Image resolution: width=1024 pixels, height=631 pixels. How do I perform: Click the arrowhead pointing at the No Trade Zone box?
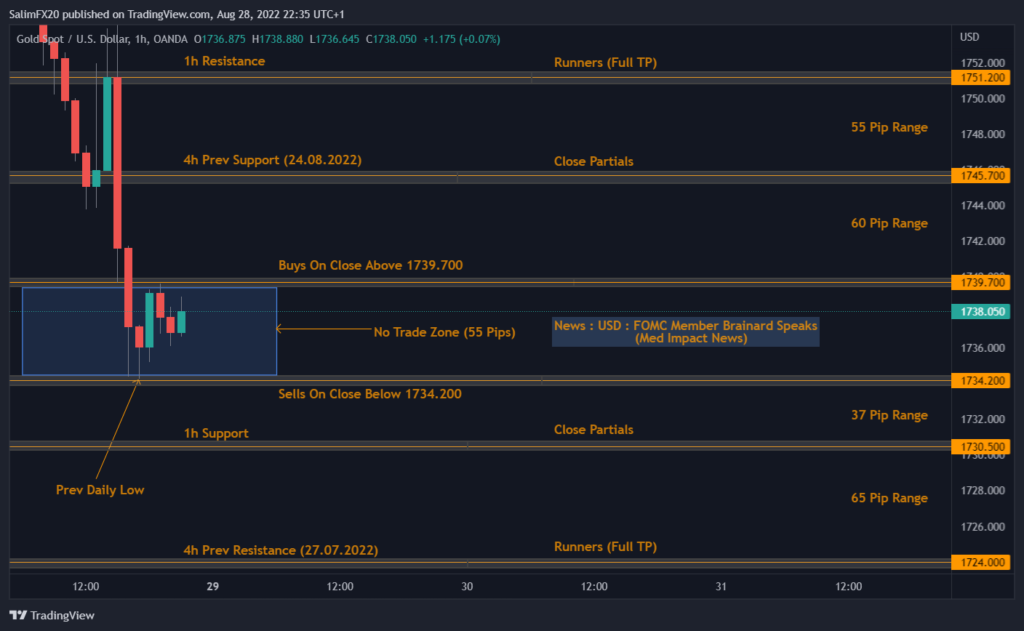[x=279, y=328]
